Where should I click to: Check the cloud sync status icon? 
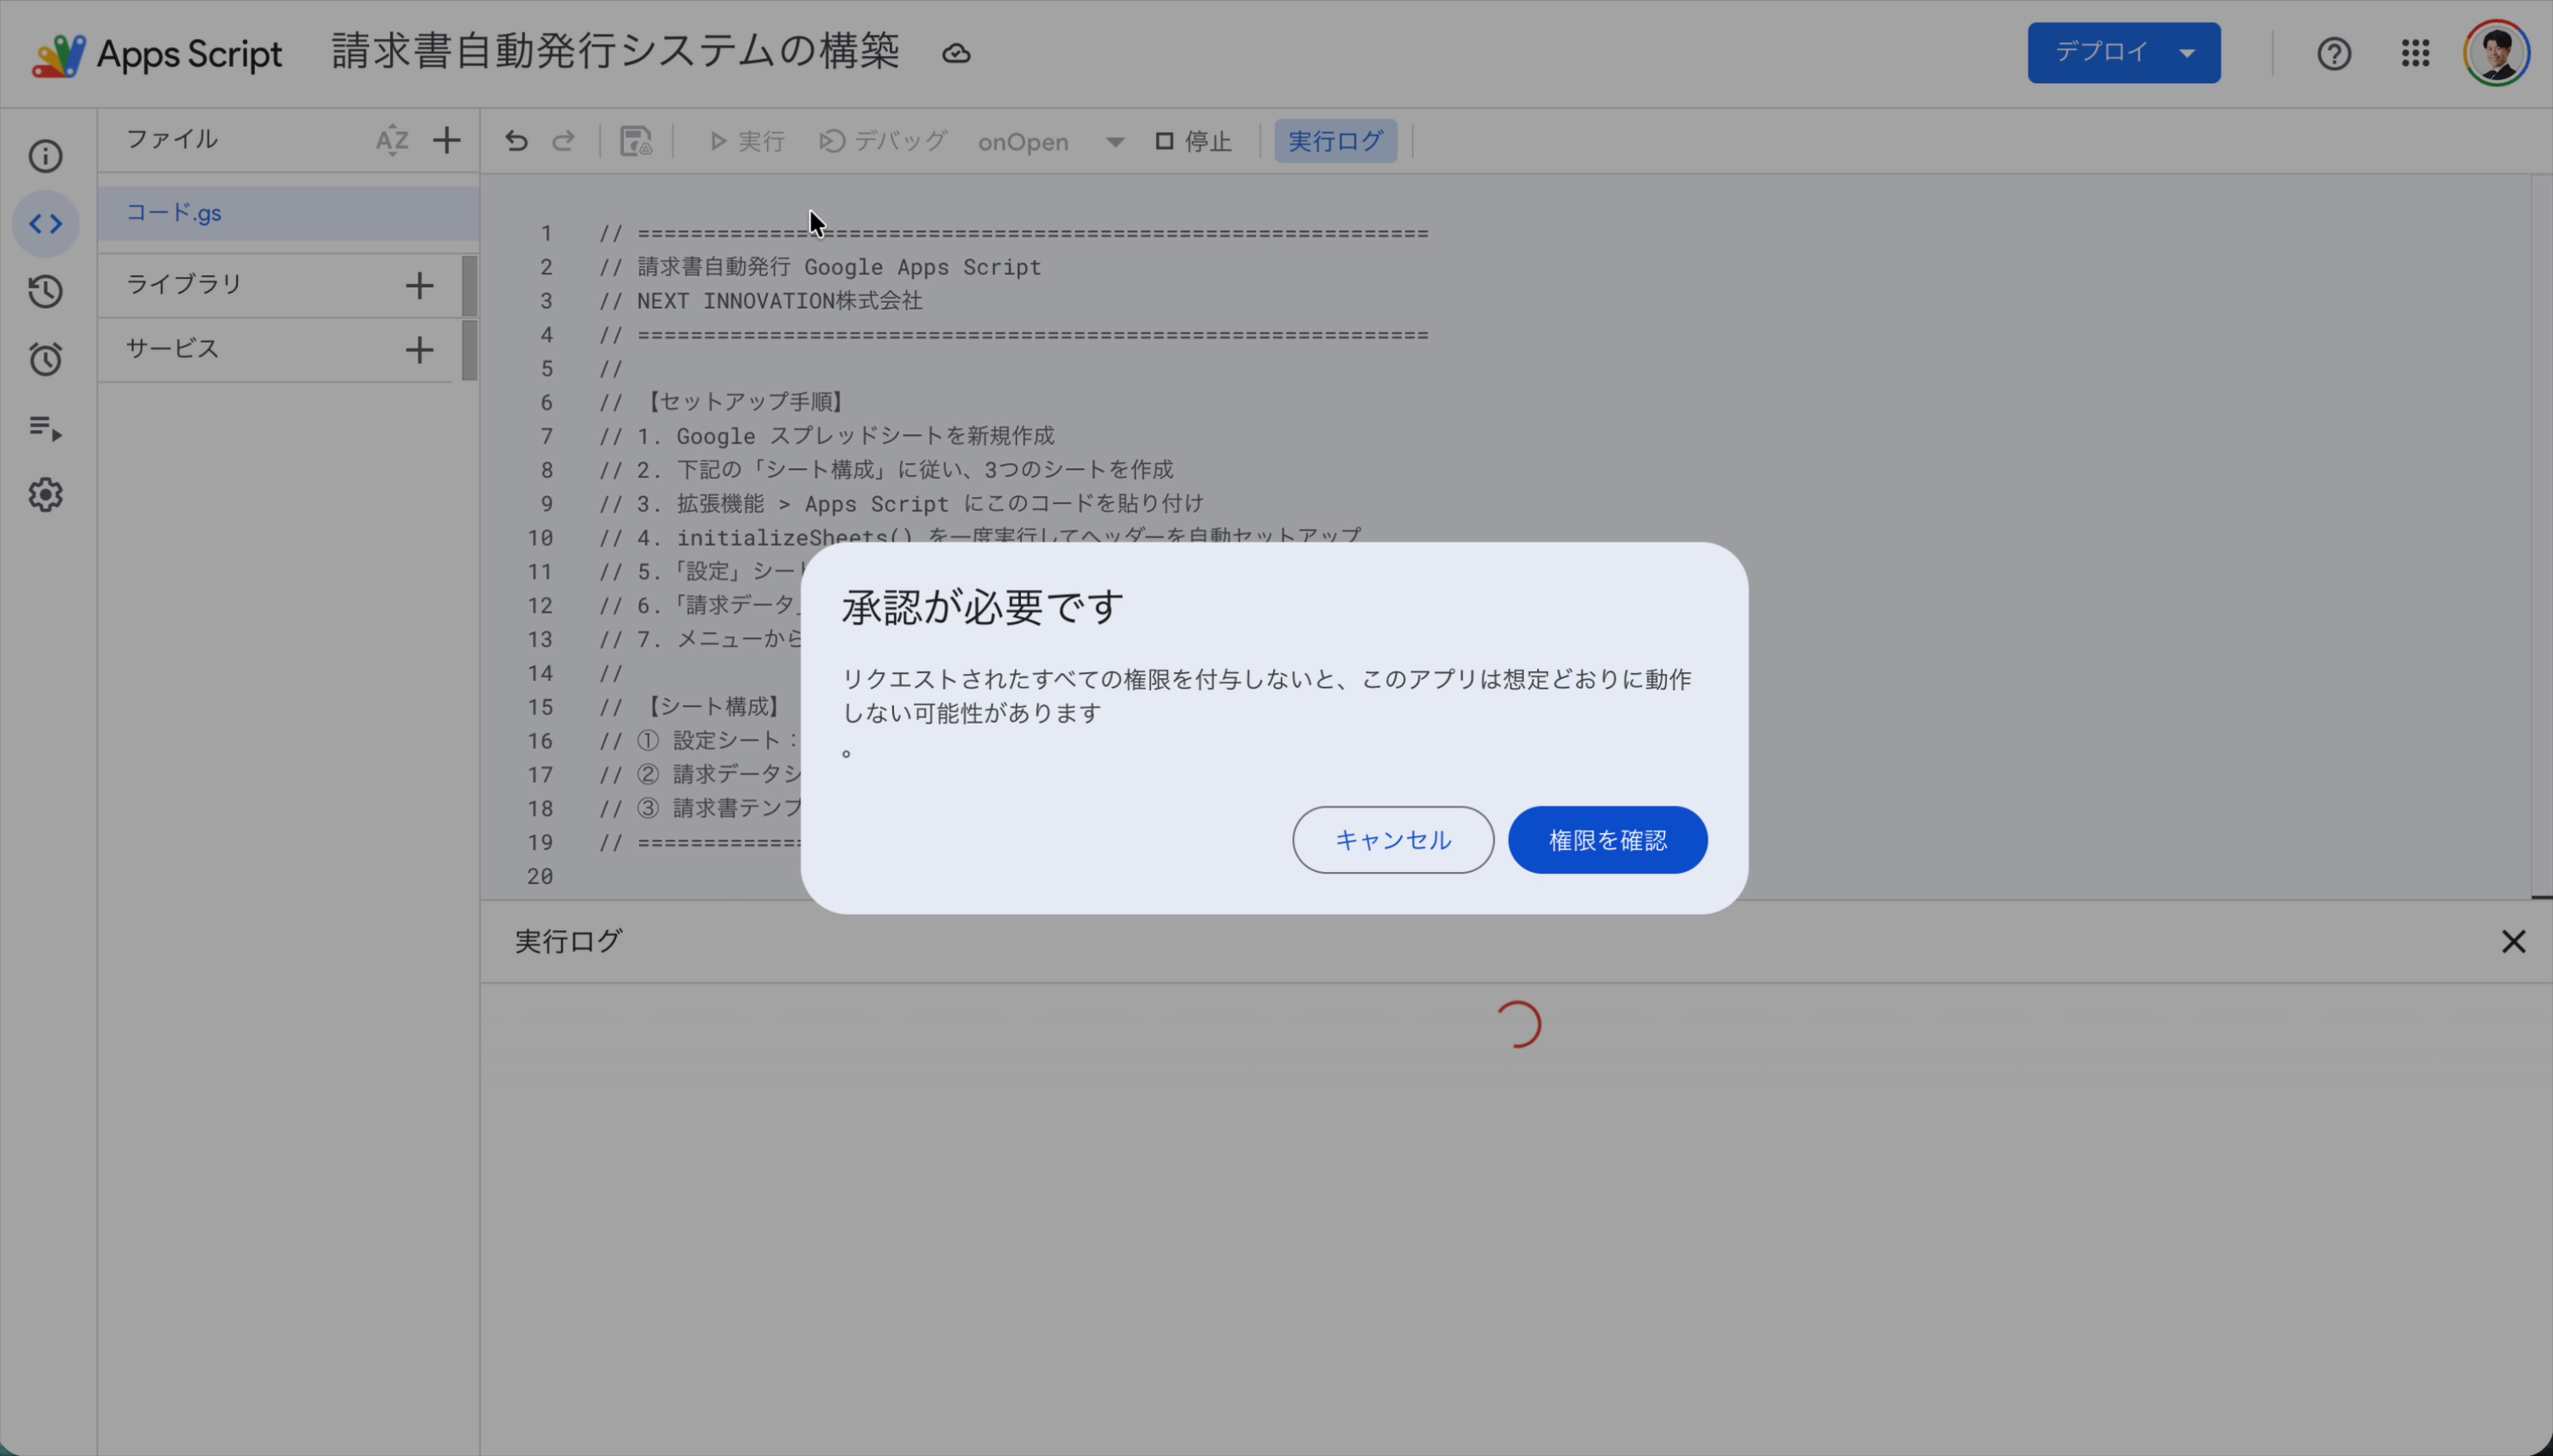tap(955, 53)
